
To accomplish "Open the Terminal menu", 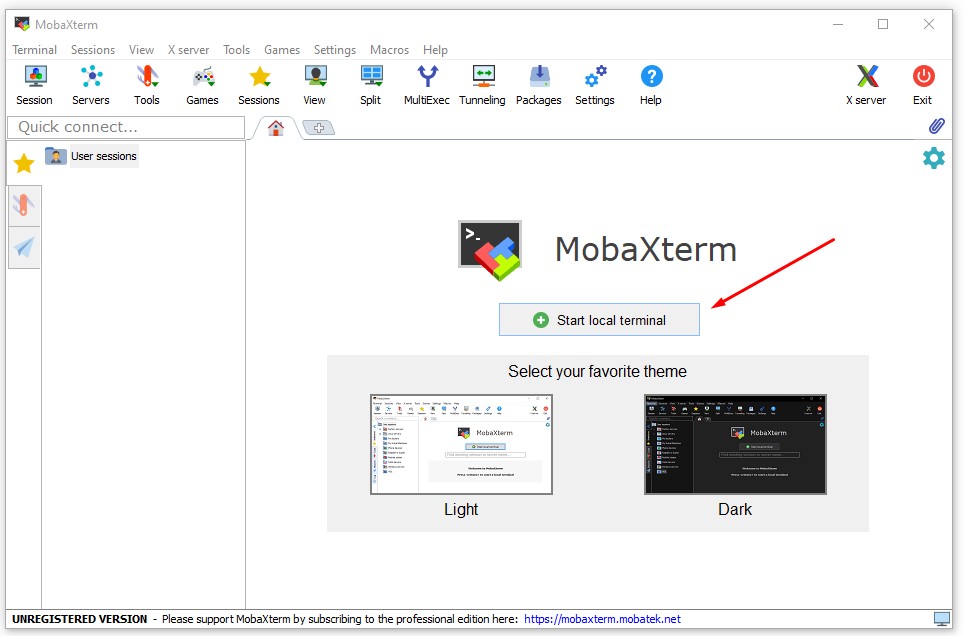I will (x=34, y=50).
